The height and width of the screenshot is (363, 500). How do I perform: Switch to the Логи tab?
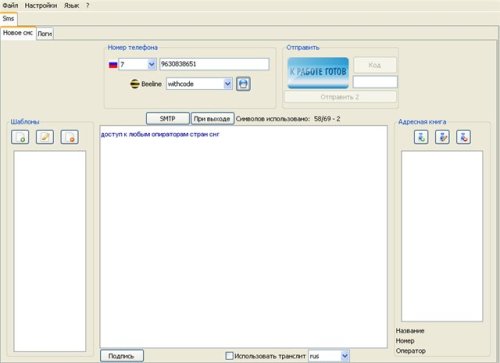45,34
